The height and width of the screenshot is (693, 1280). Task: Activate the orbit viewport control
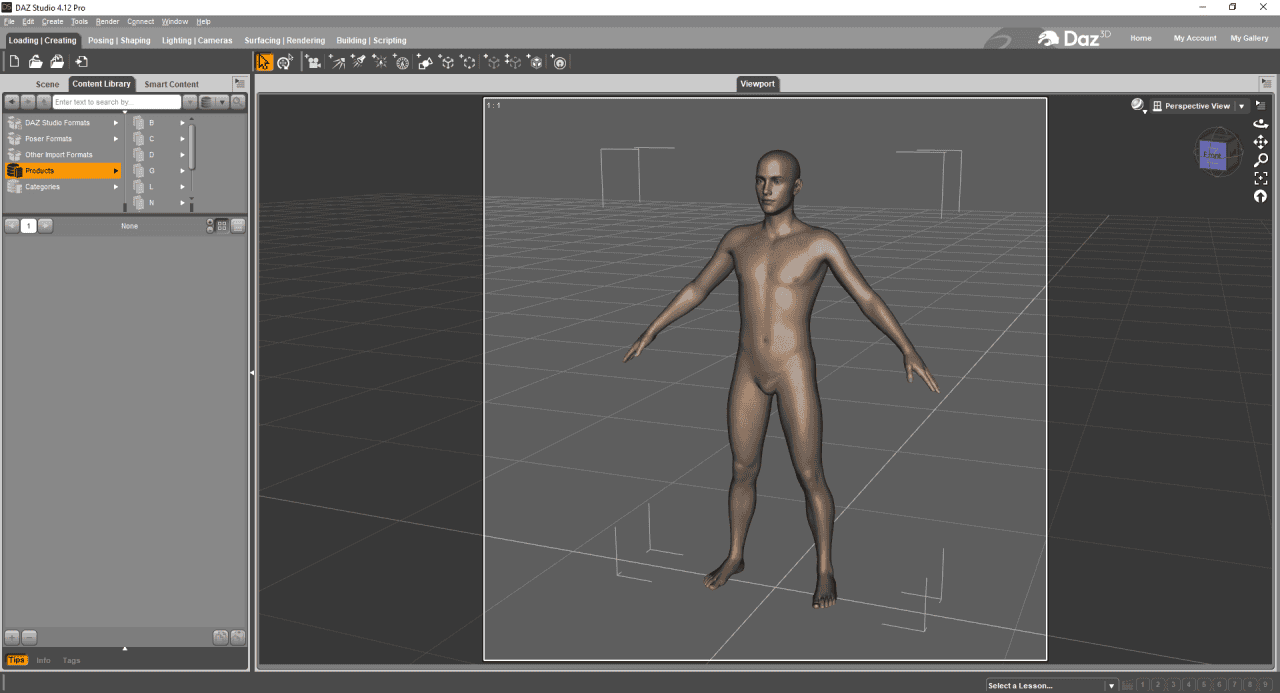pyautogui.click(x=1261, y=124)
